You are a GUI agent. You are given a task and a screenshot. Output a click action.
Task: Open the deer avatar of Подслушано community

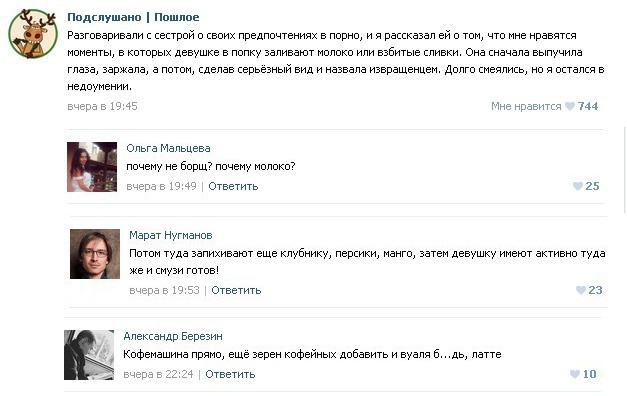(33, 34)
